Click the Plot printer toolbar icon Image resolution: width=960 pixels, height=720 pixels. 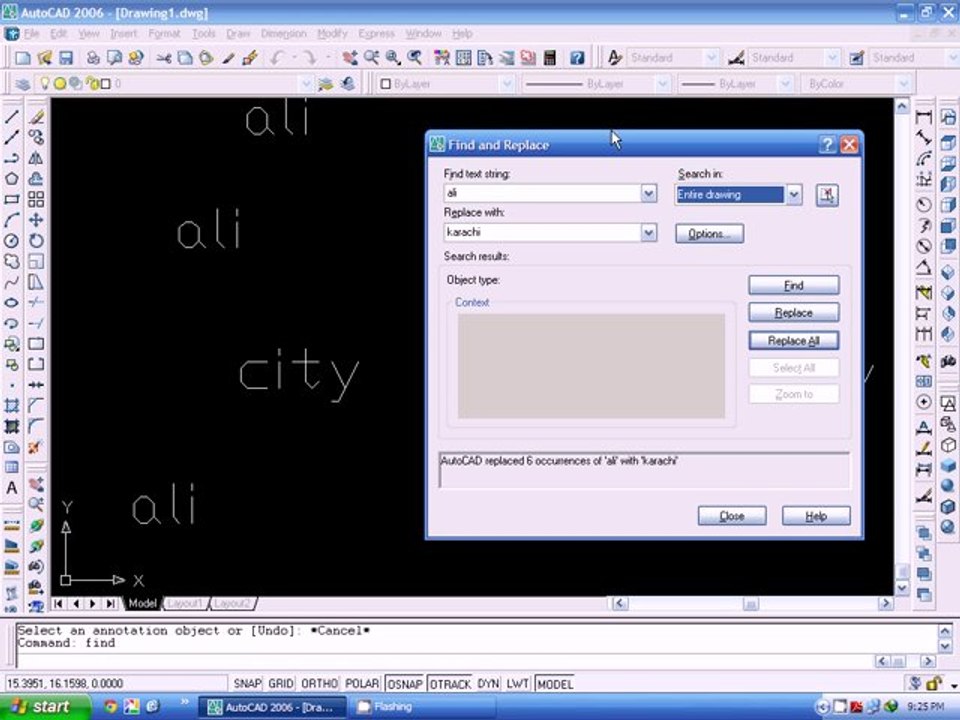point(93,58)
